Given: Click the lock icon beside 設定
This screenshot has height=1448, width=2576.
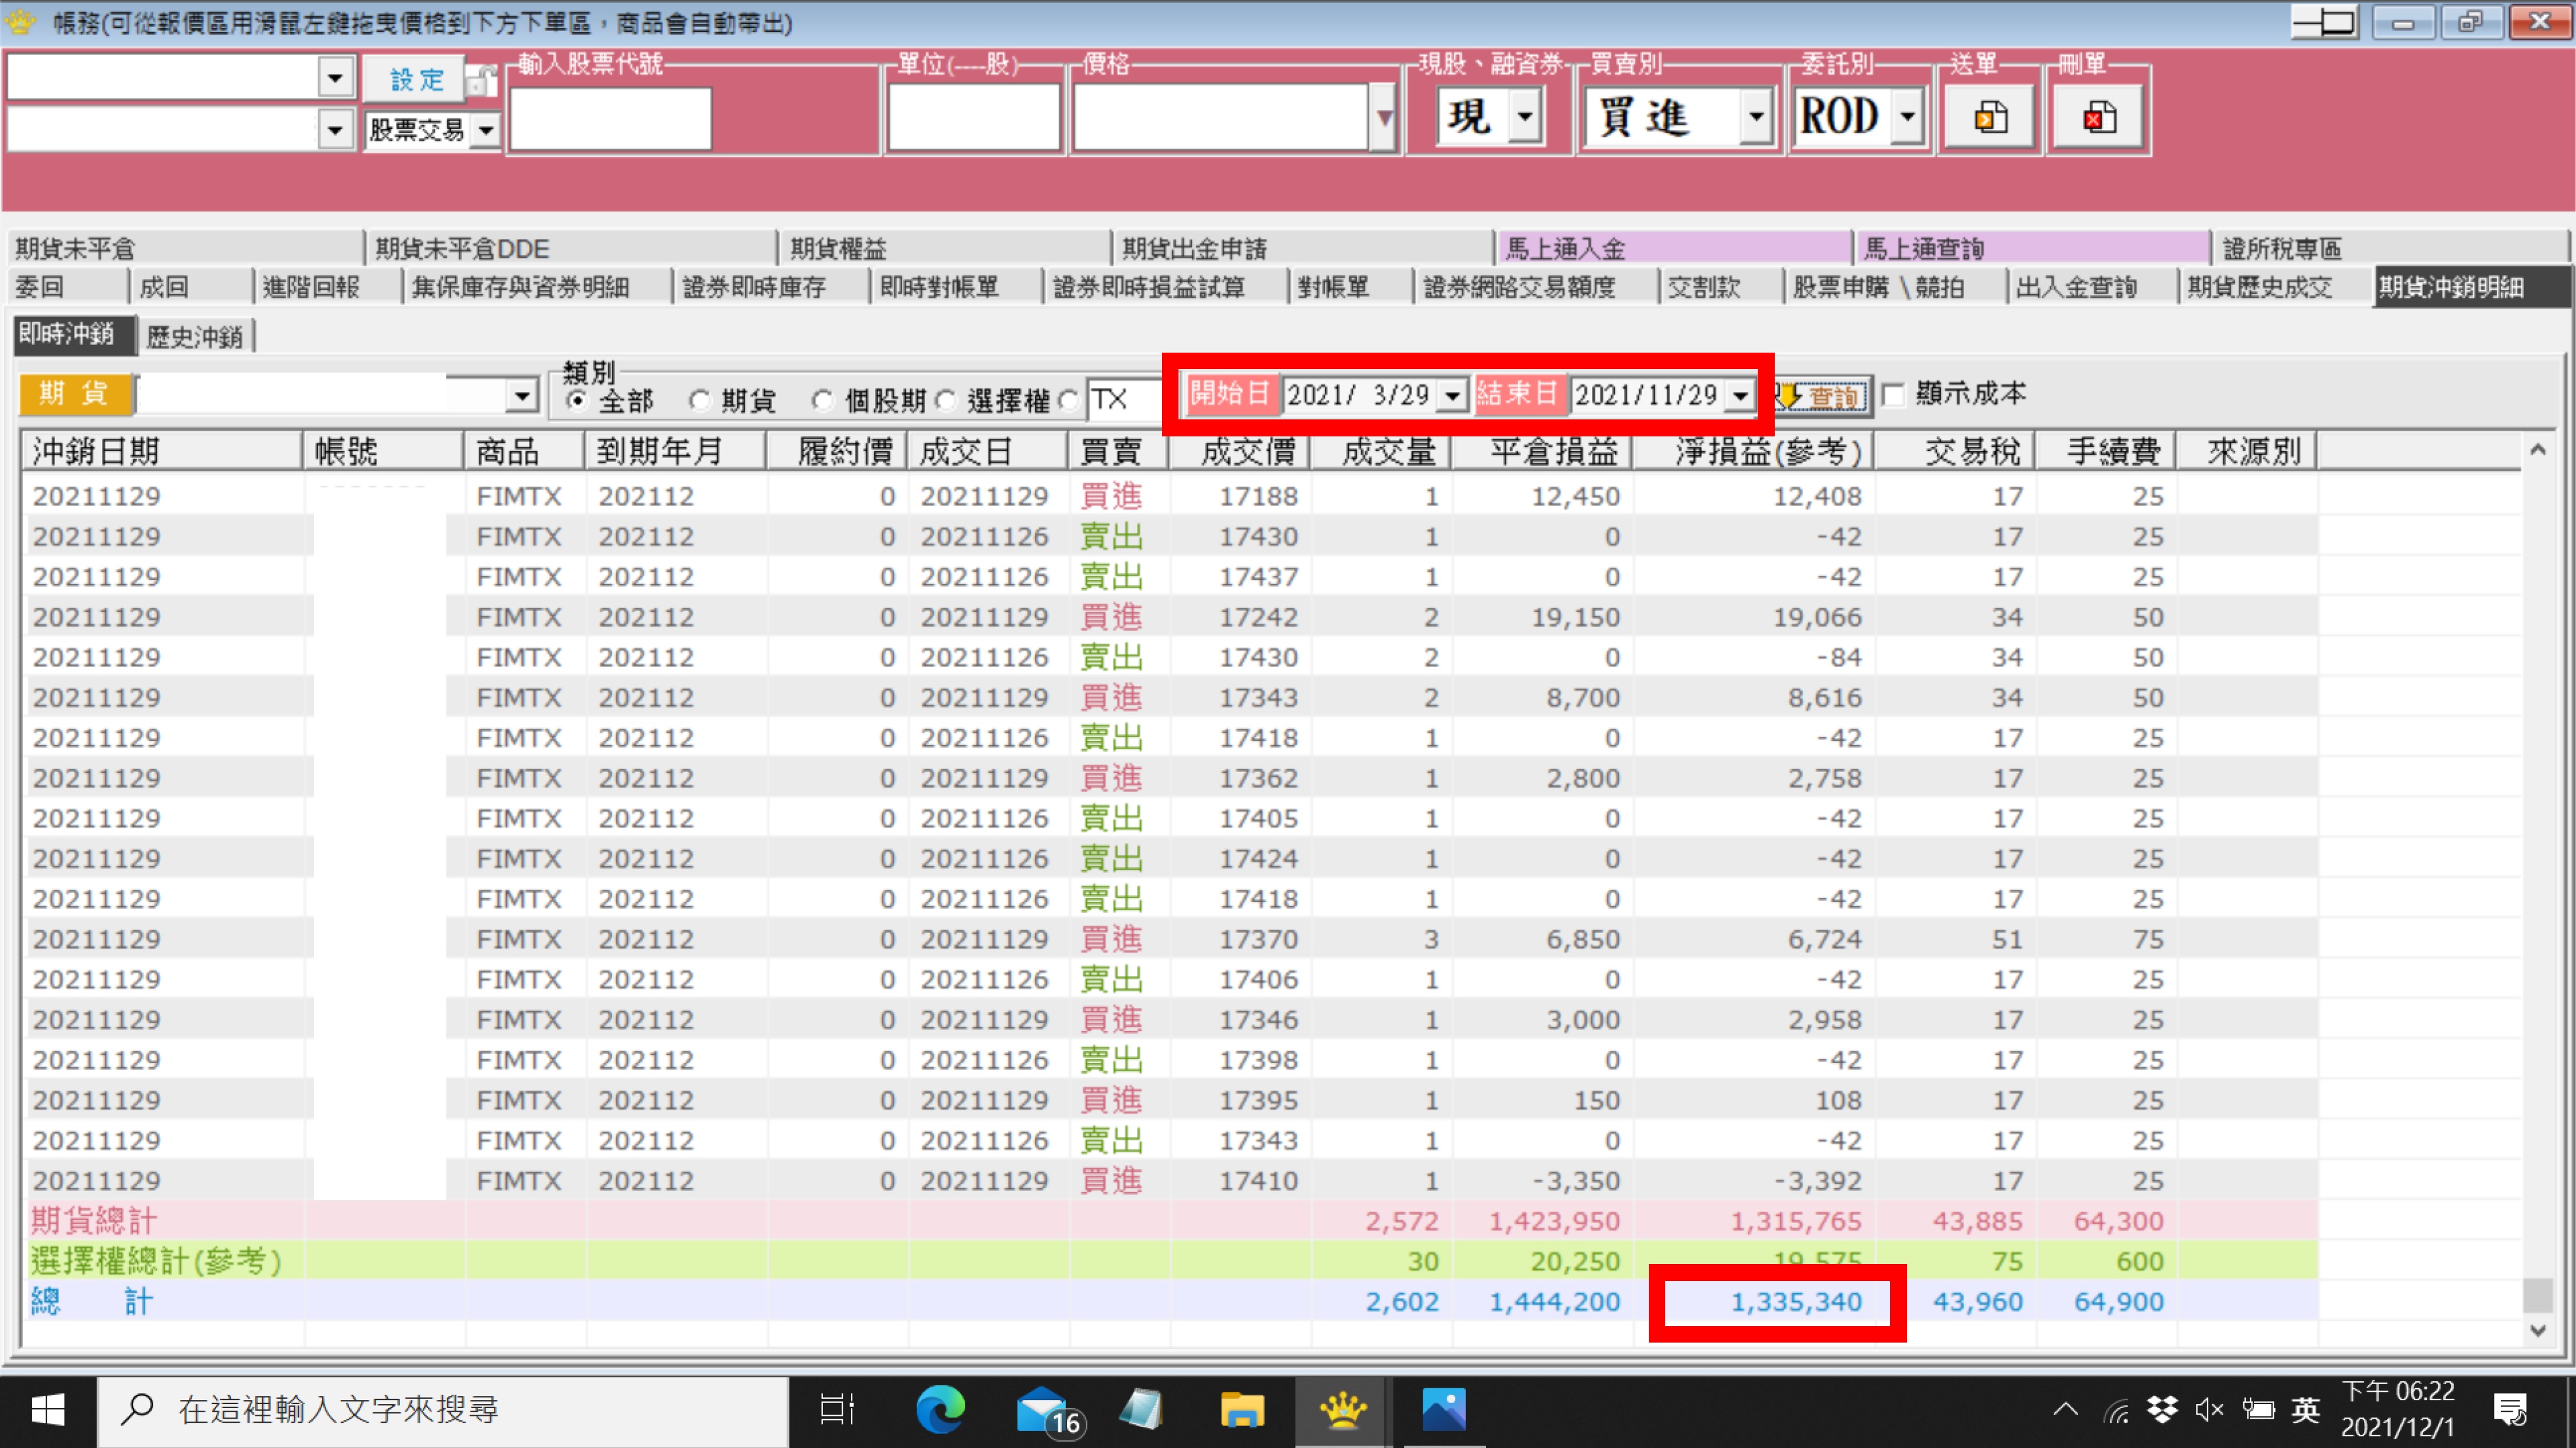Looking at the screenshot, I should (x=481, y=81).
